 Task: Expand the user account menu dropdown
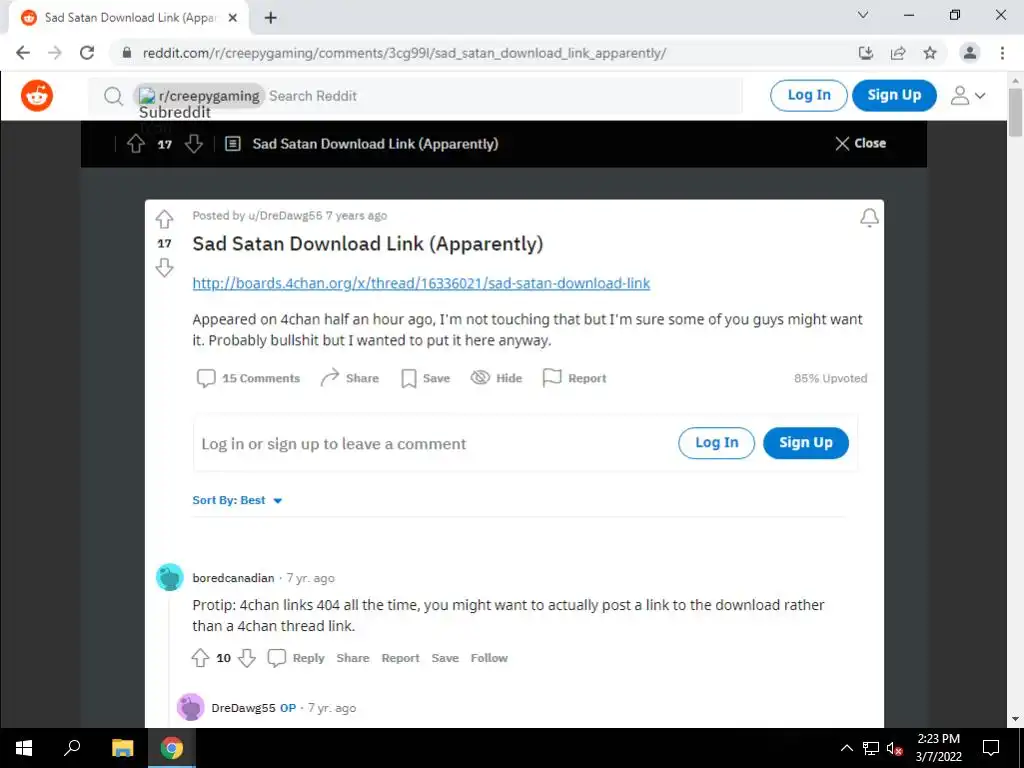coord(968,95)
